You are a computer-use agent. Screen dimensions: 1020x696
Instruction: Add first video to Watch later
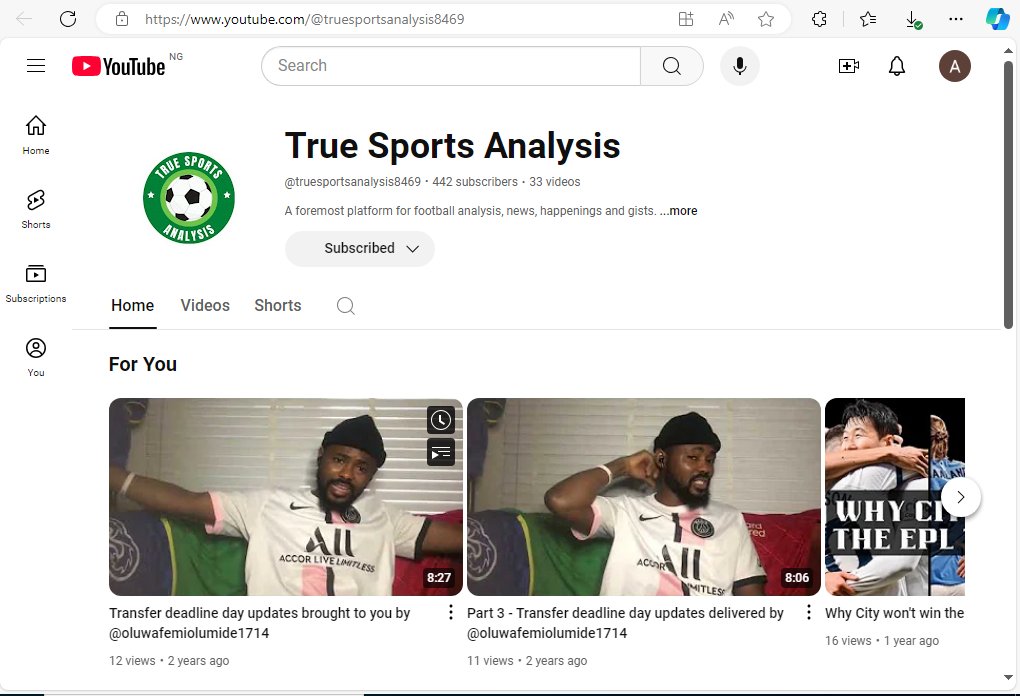[x=440, y=420]
